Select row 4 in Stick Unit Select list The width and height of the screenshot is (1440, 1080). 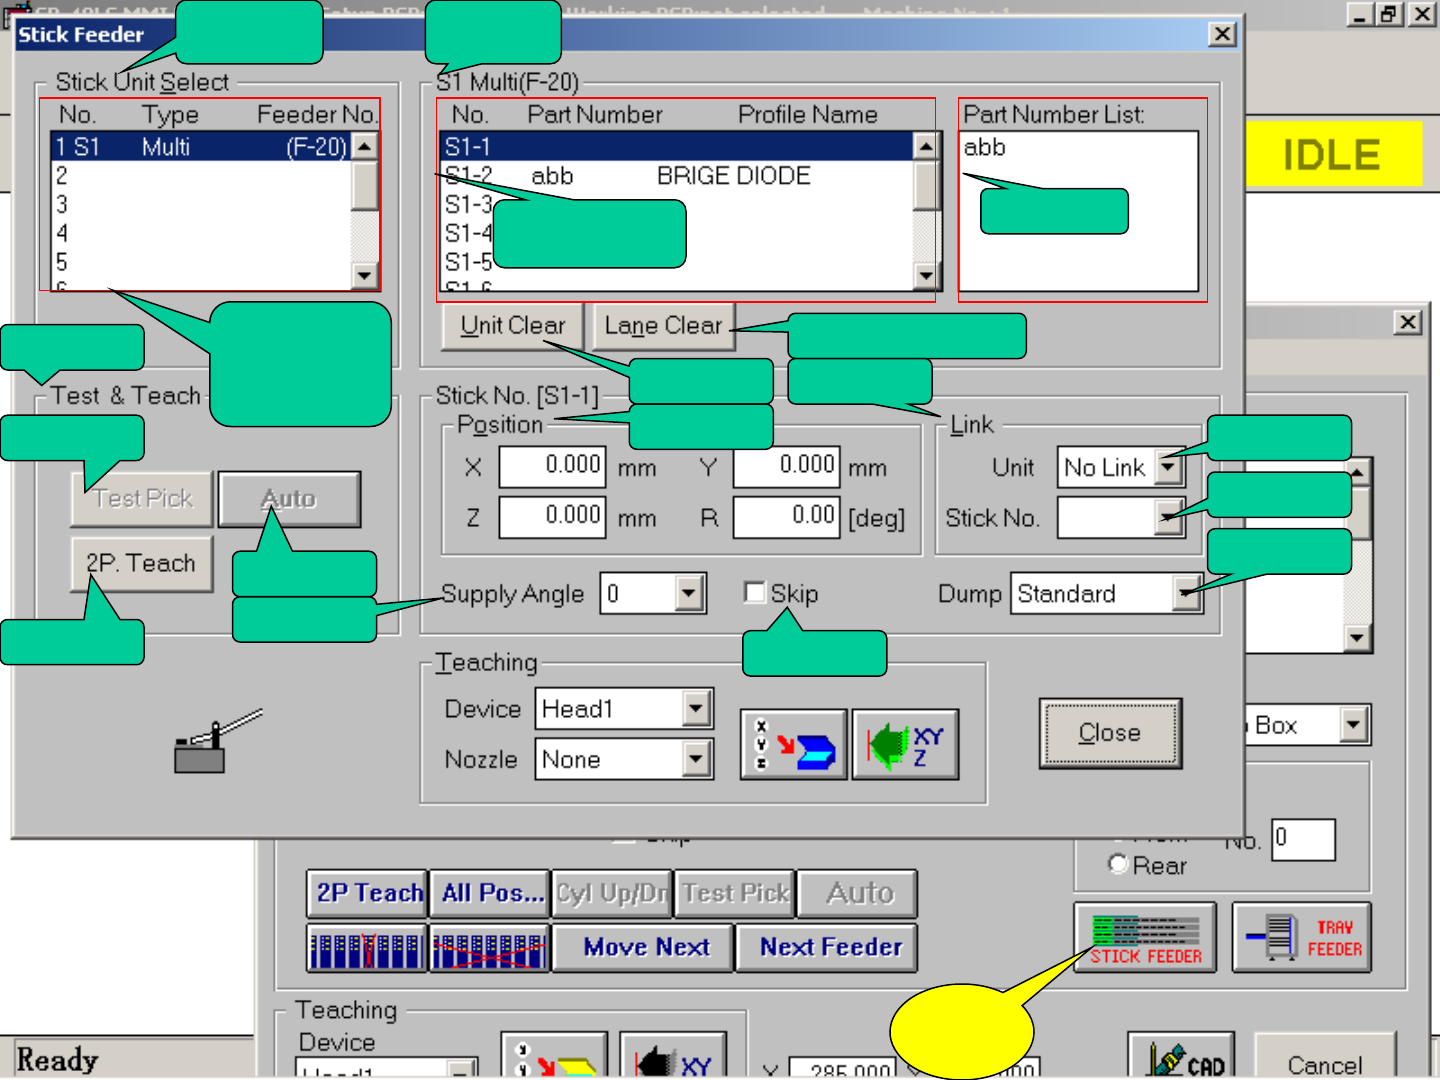coord(201,234)
